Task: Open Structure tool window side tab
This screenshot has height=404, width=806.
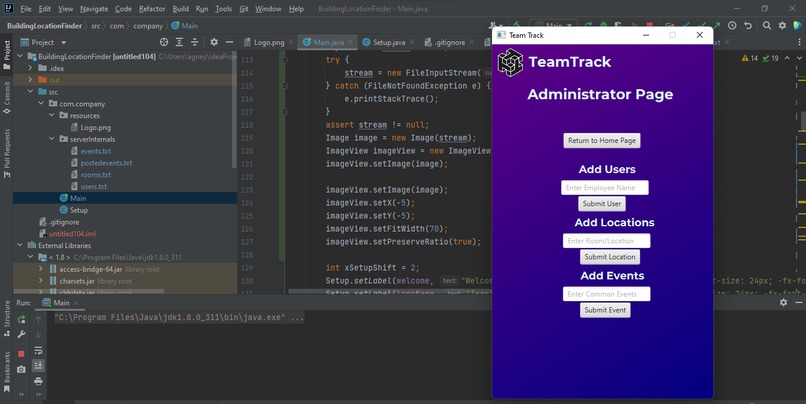Action: (x=7, y=318)
